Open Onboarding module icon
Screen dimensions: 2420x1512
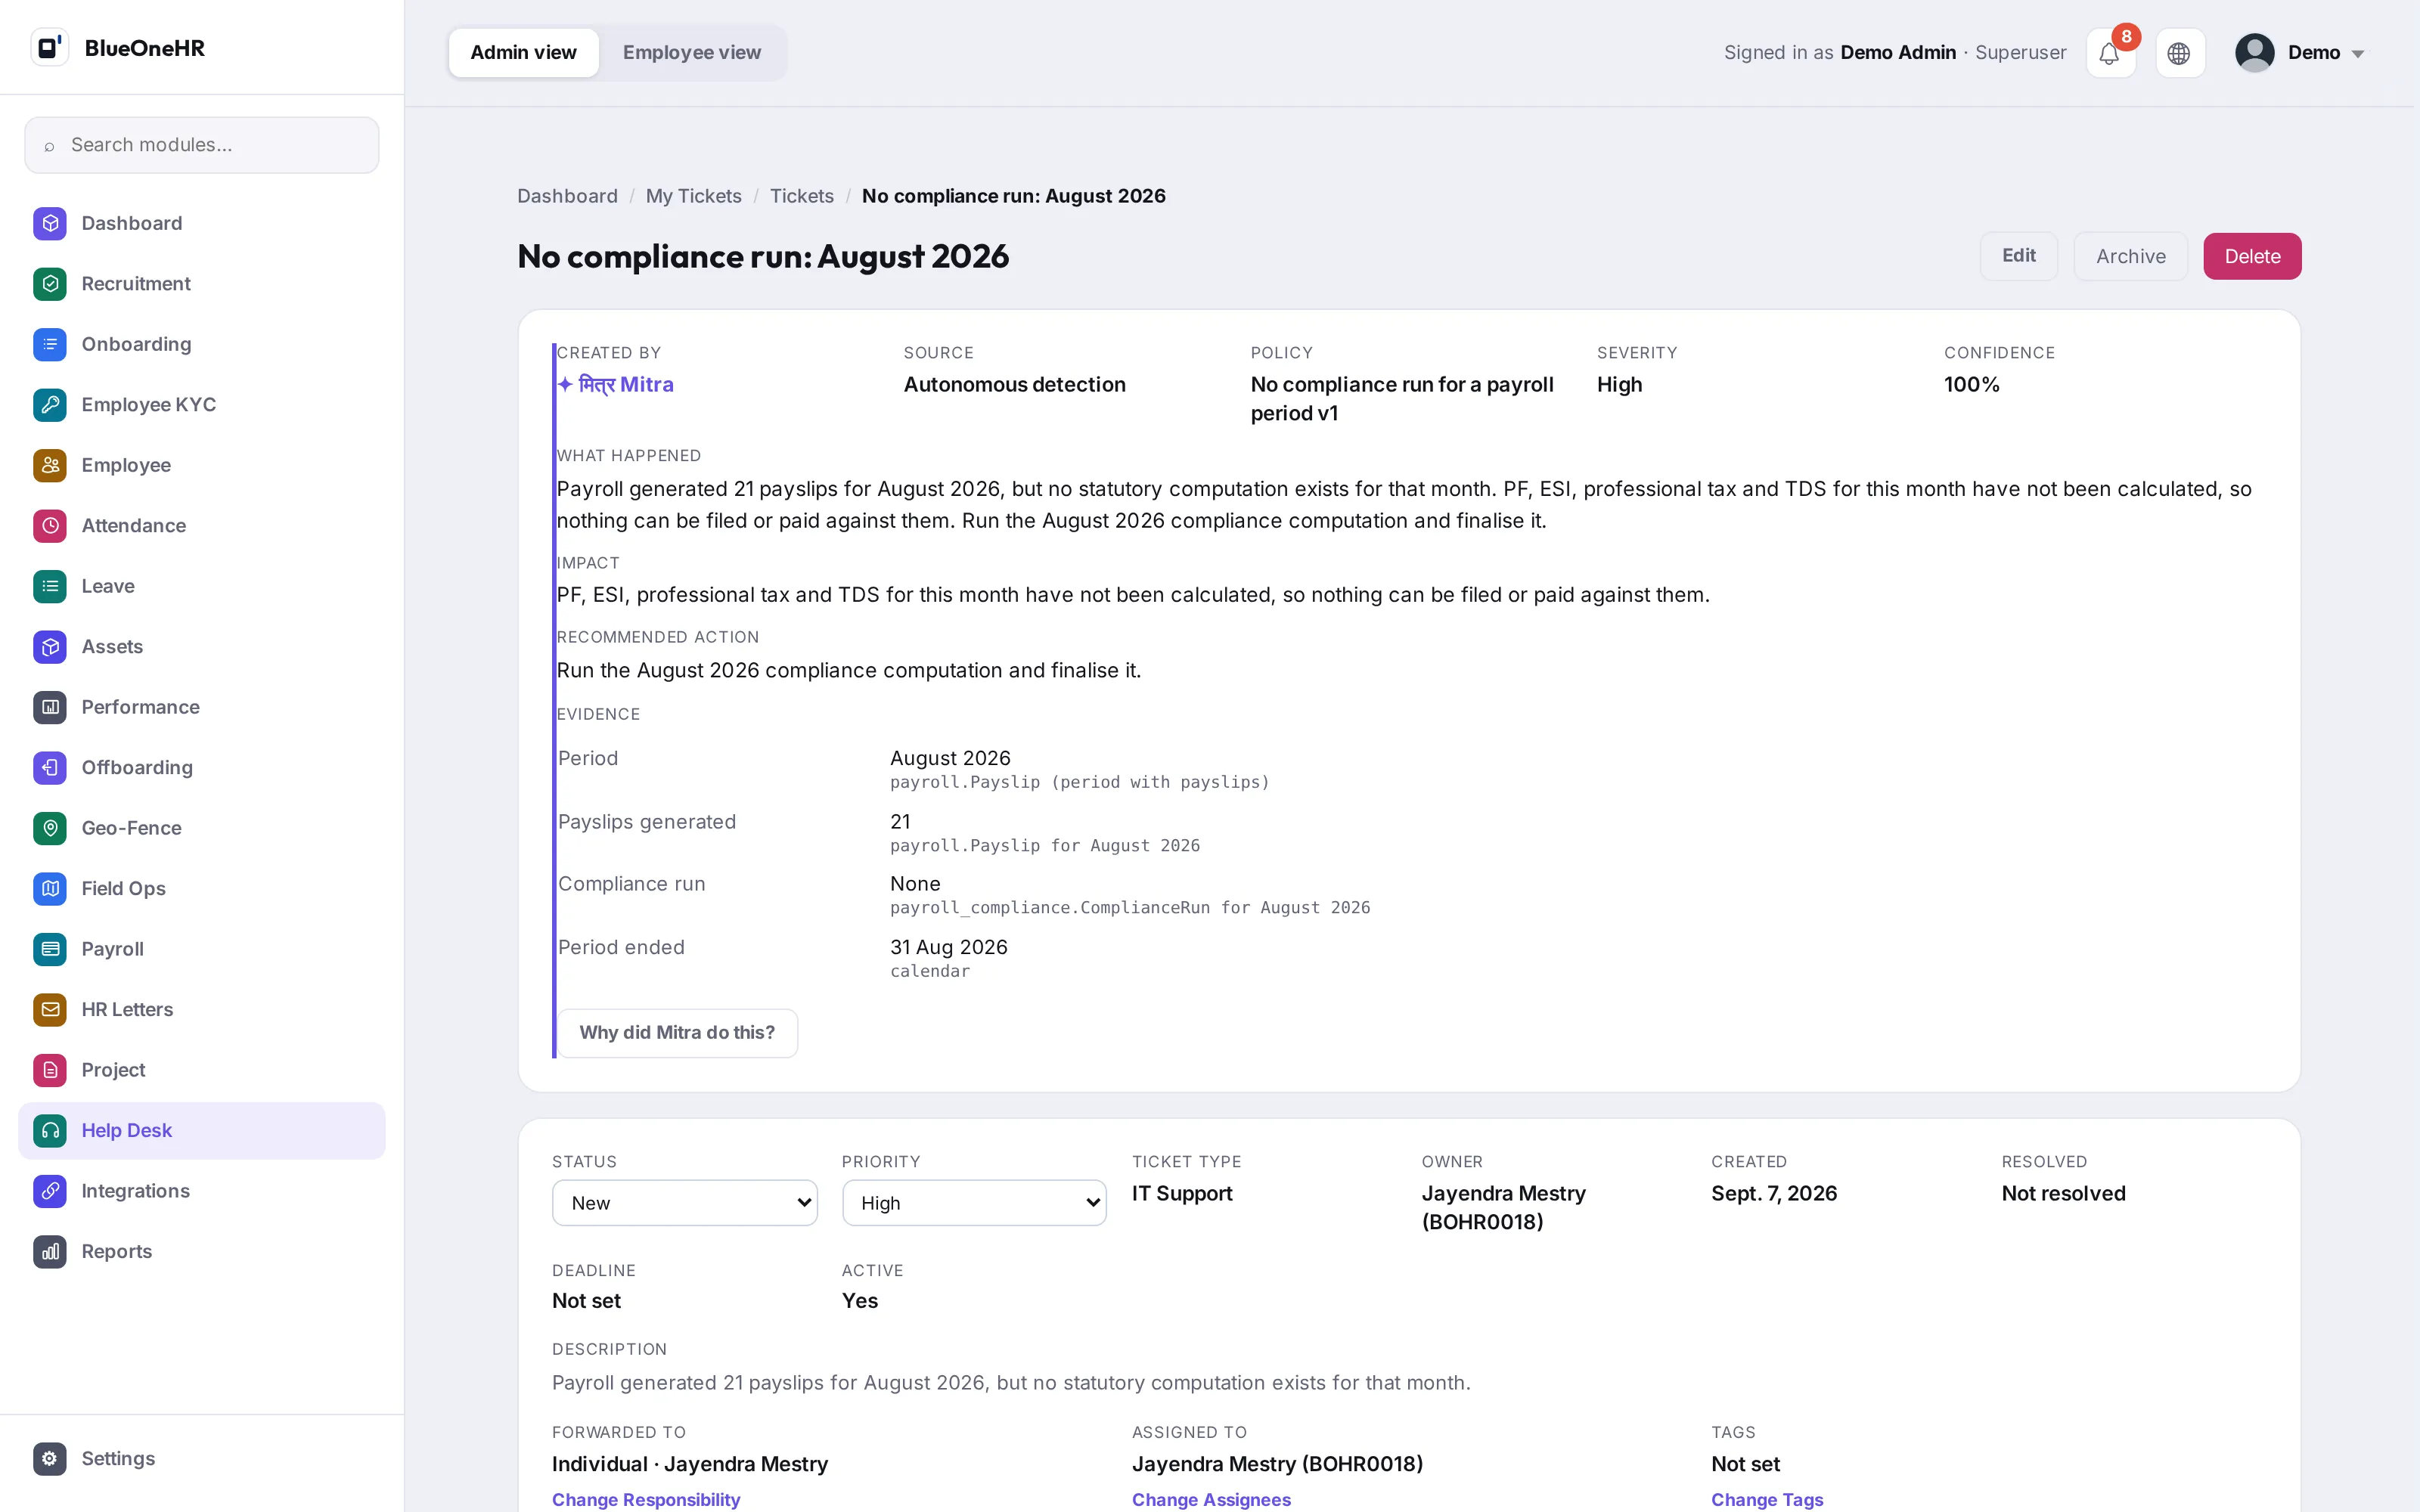[x=50, y=344]
